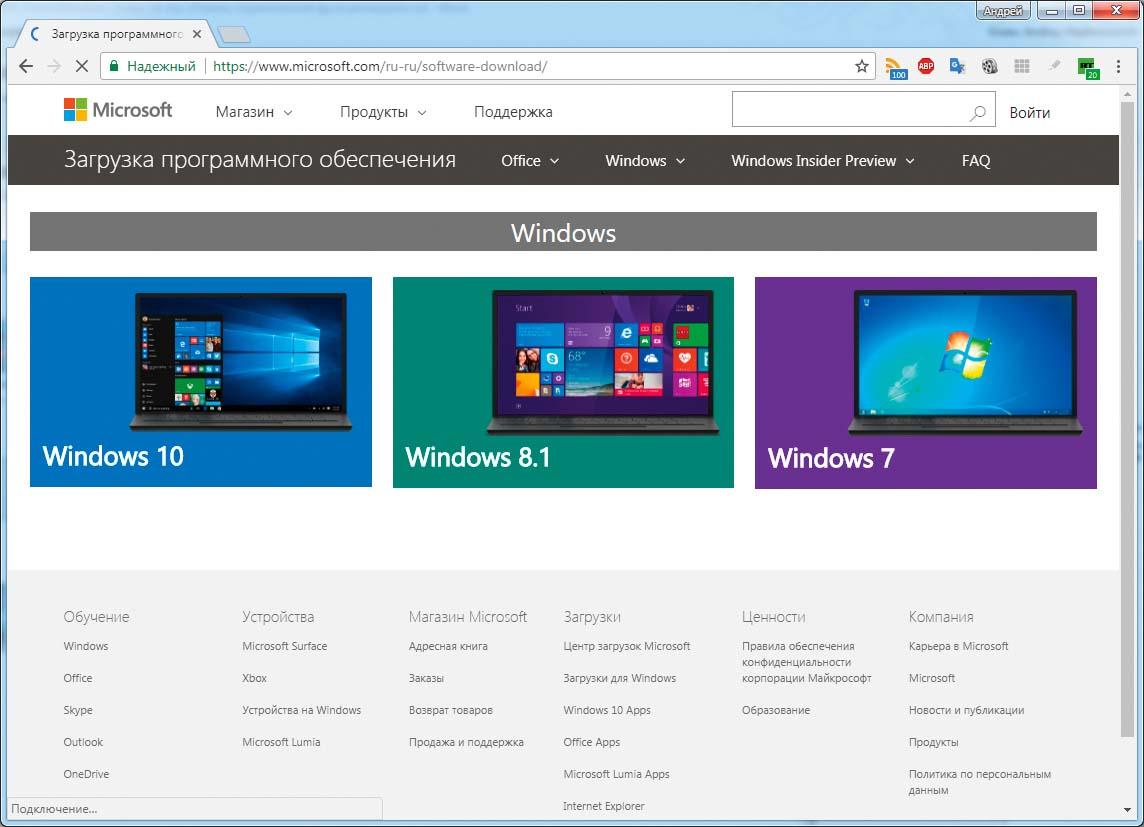Click the Microsoft logo
The height and width of the screenshot is (827, 1144).
pos(118,110)
